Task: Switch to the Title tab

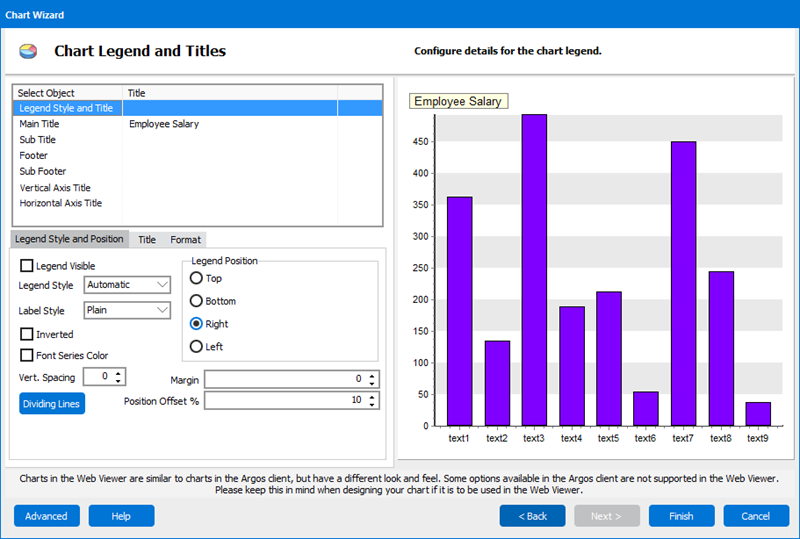Action: (x=147, y=240)
